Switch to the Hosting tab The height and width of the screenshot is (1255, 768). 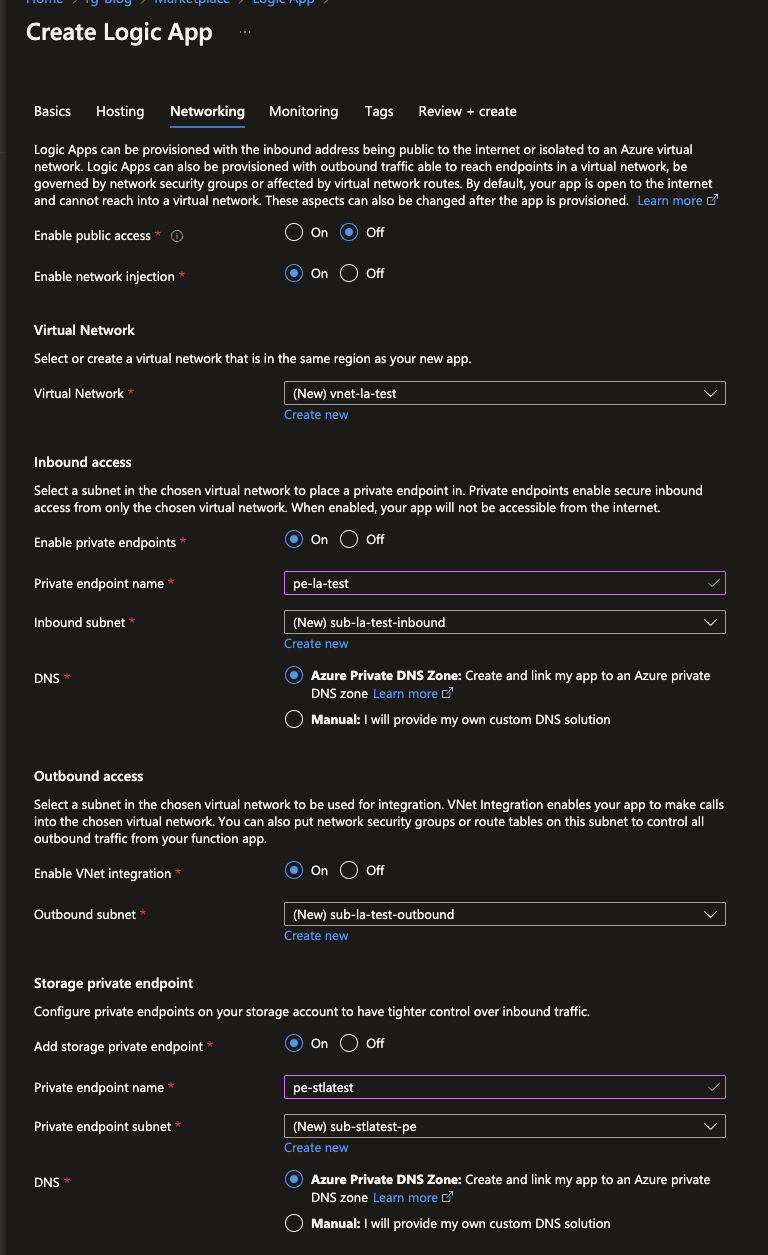(120, 111)
